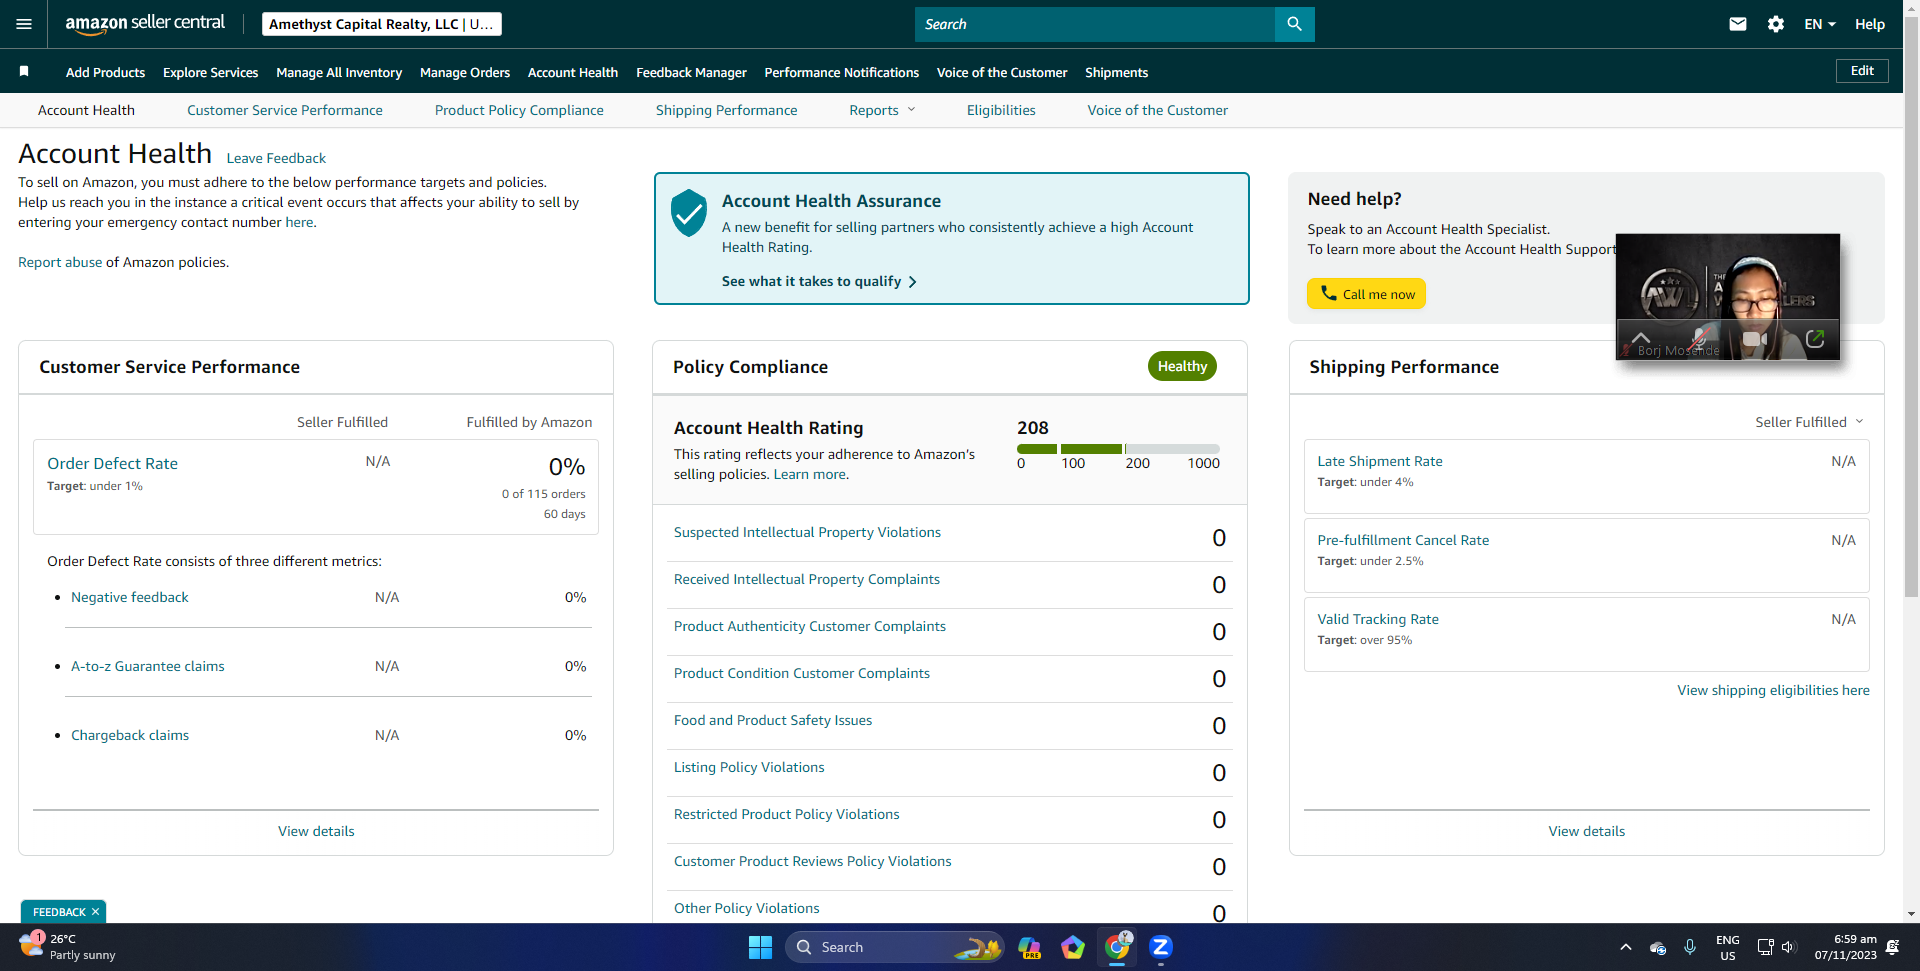Click the Report abuse link
The height and width of the screenshot is (971, 1920).
[x=60, y=262]
